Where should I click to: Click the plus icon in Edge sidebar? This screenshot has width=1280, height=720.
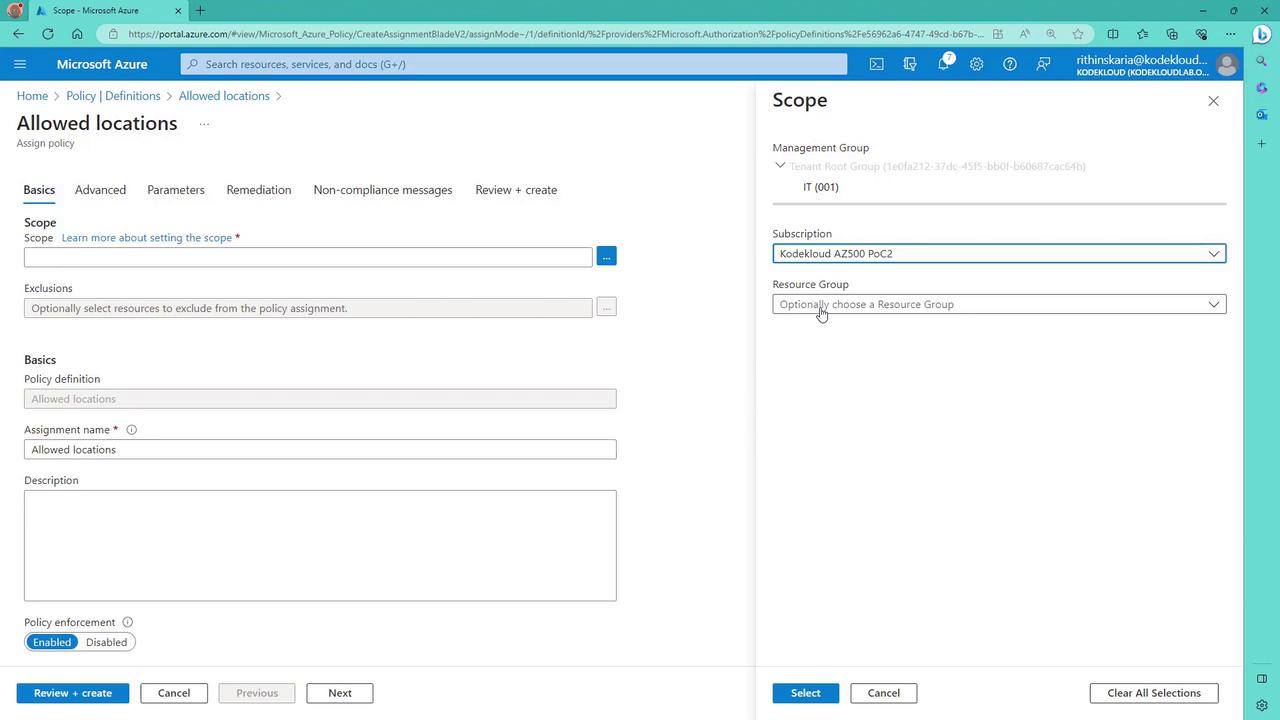1262,144
